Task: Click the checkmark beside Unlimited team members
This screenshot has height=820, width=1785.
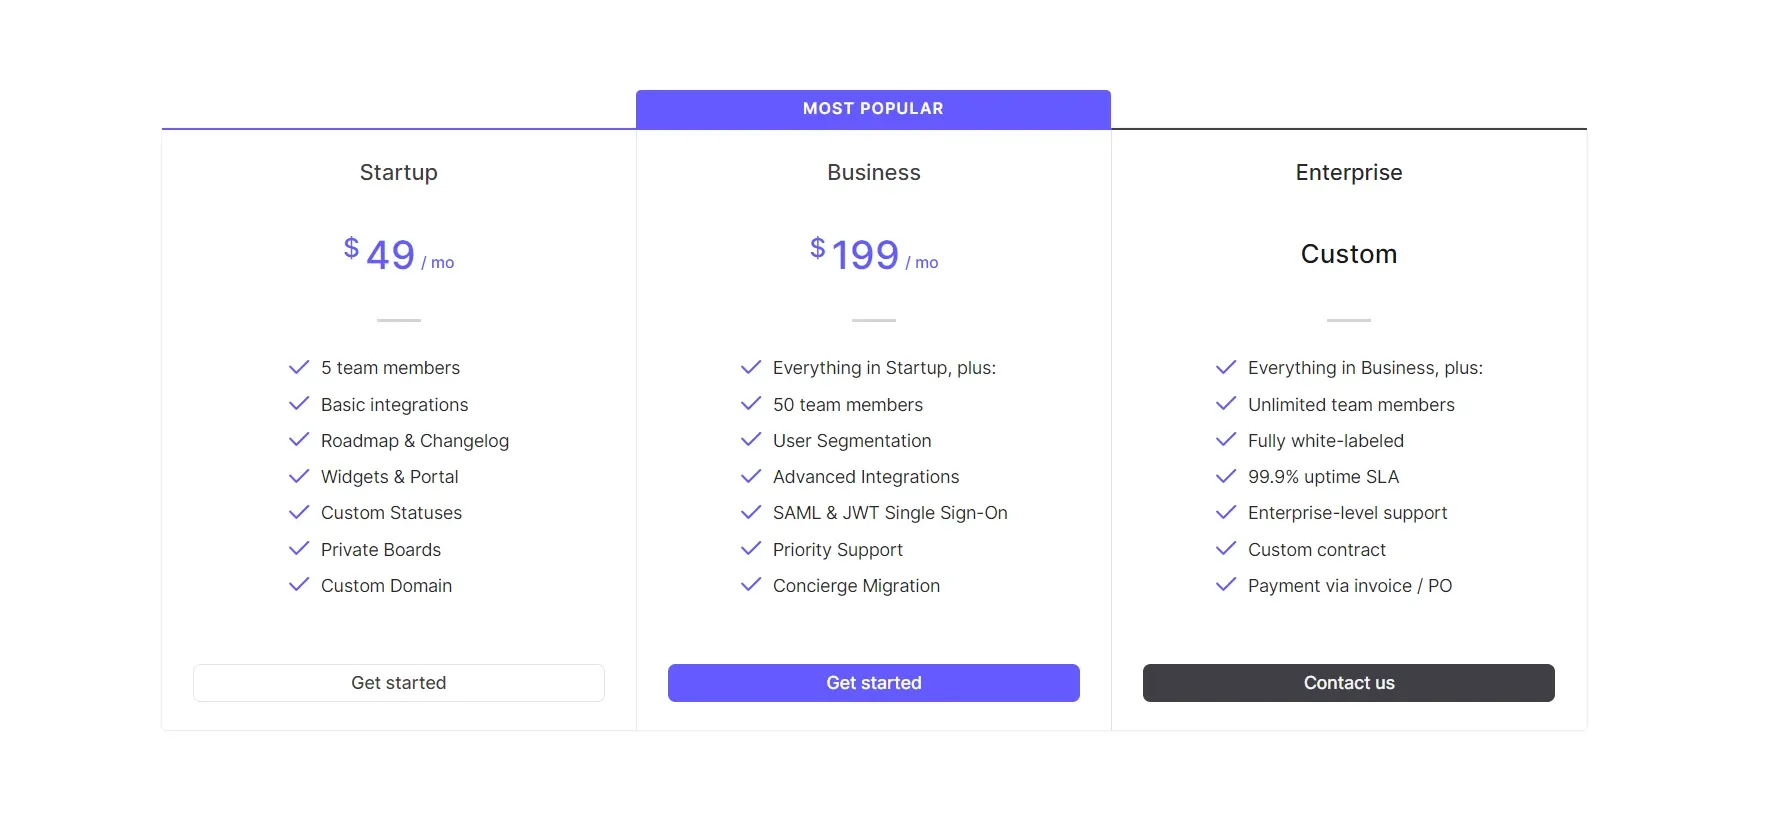Action: coord(1225,404)
